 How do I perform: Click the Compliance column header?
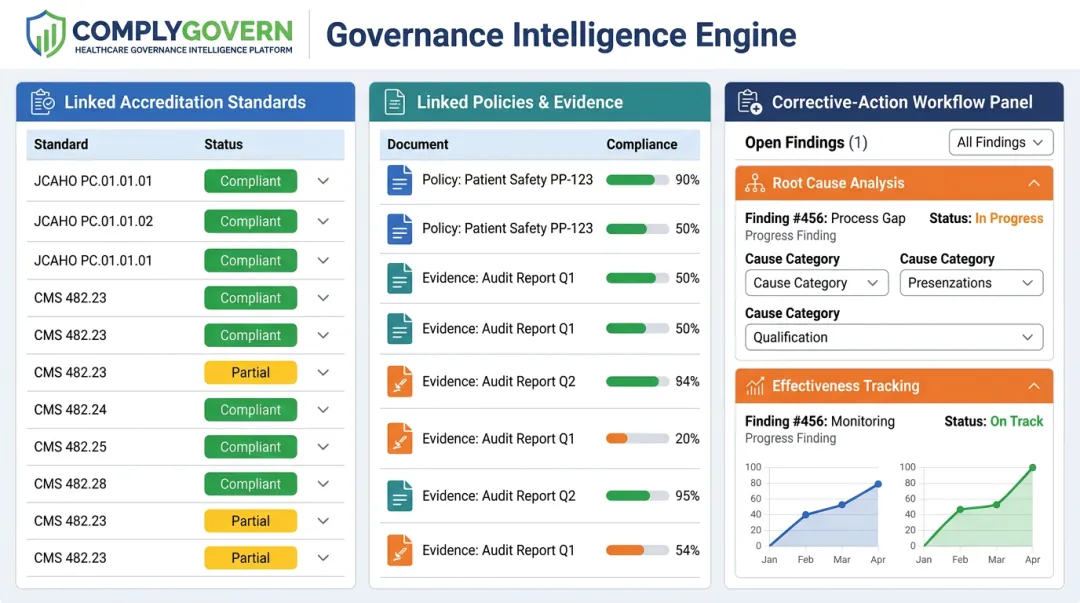(x=642, y=145)
